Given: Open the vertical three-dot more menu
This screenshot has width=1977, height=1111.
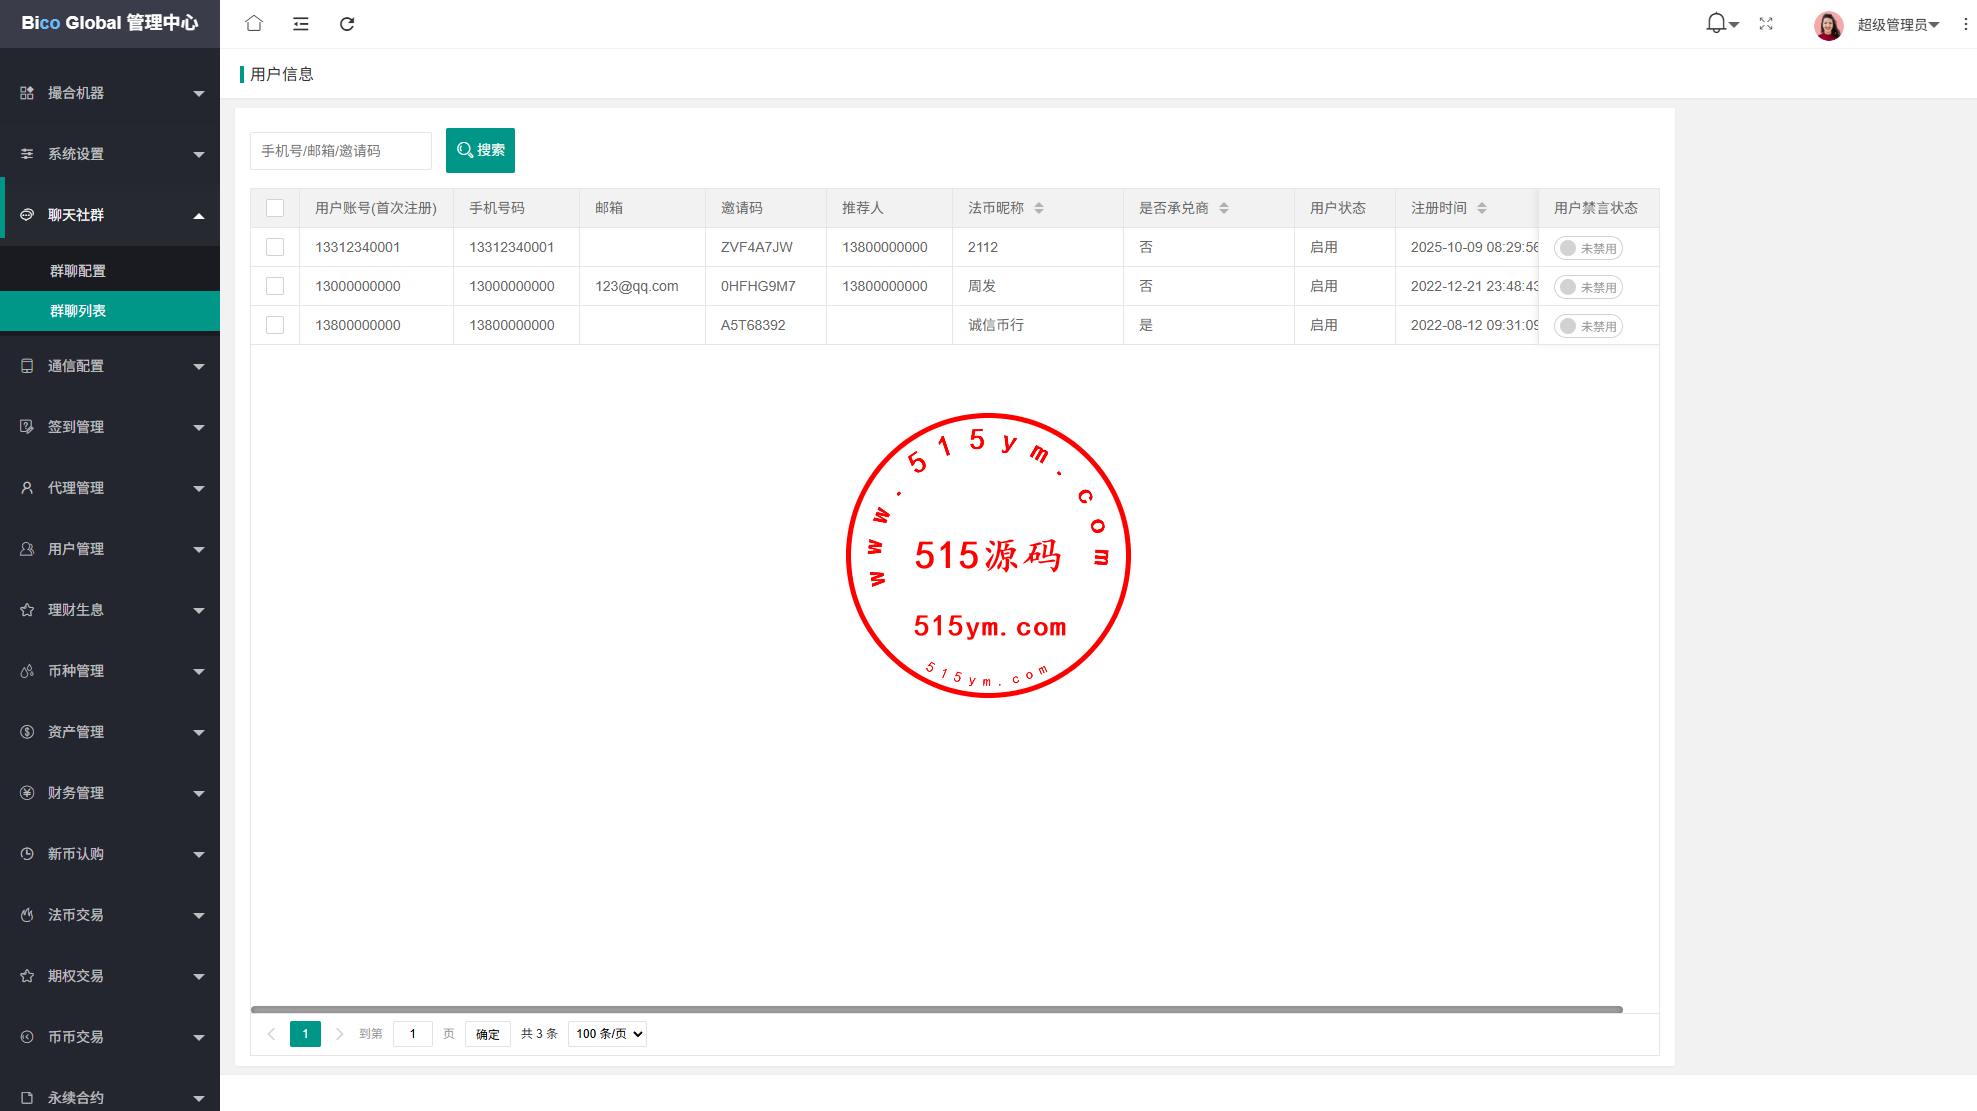Looking at the screenshot, I should click(x=1965, y=24).
